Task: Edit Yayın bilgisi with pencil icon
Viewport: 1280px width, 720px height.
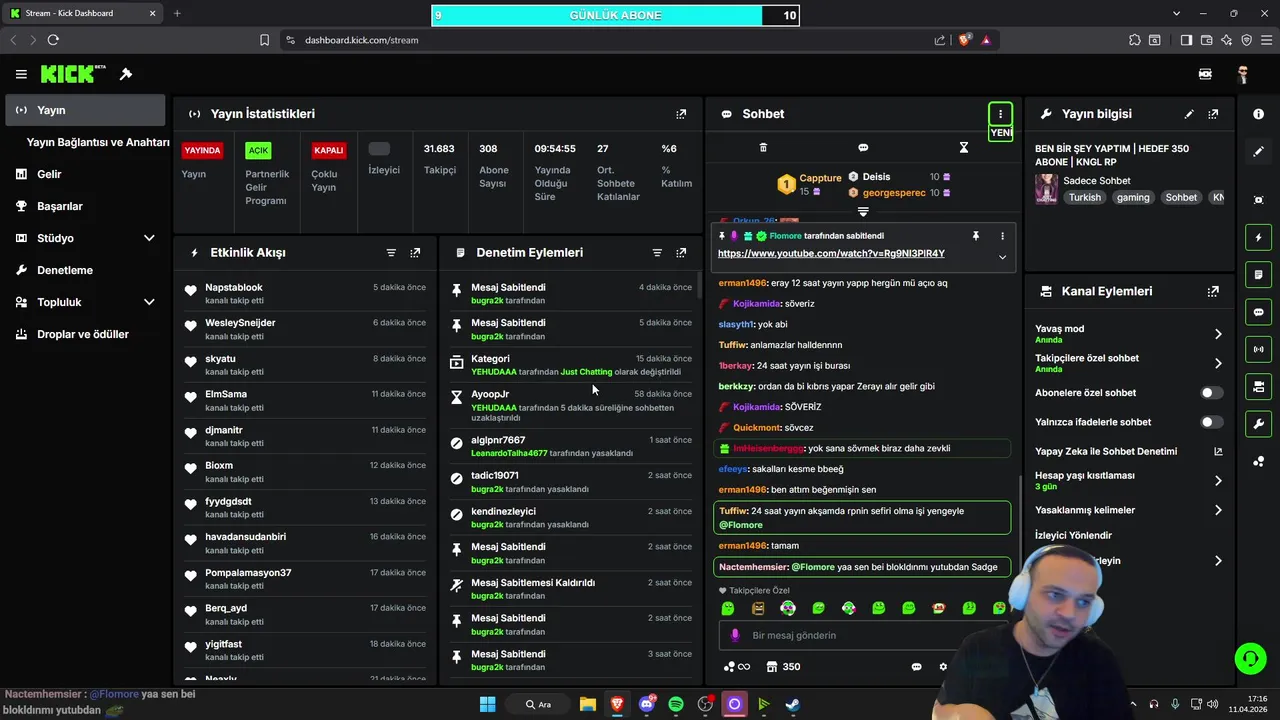Action: pyautogui.click(x=1189, y=114)
